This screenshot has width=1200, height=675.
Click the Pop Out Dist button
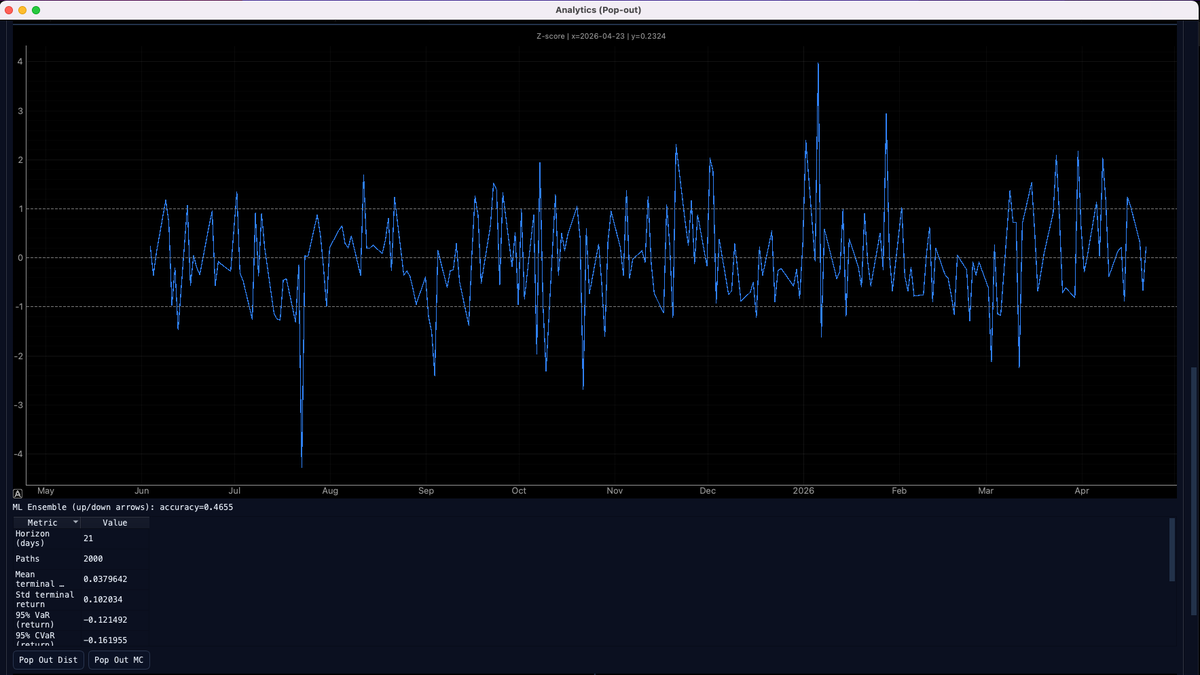[48, 660]
